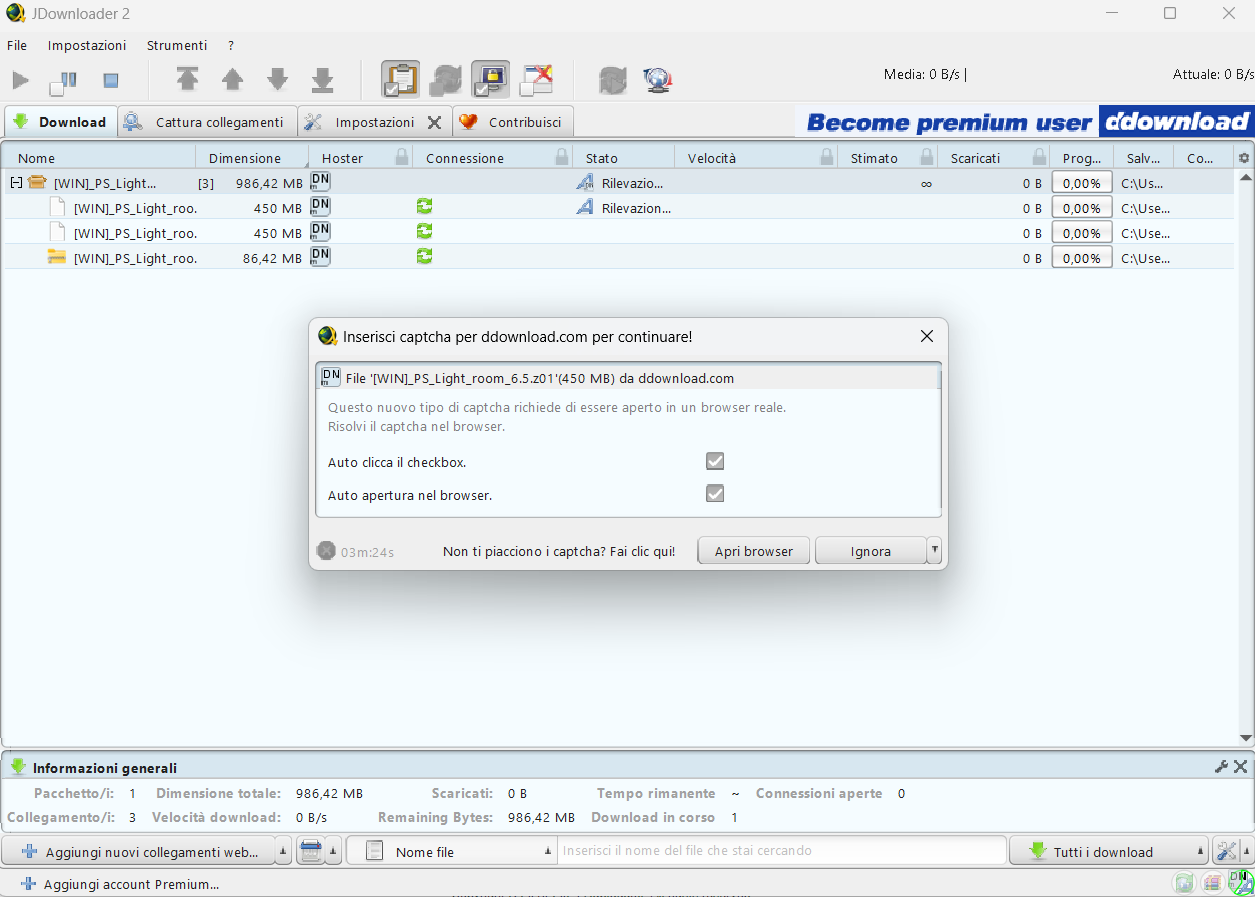
Task: Toggle automatic reconnect icon
Action: pyautogui.click(x=445, y=80)
